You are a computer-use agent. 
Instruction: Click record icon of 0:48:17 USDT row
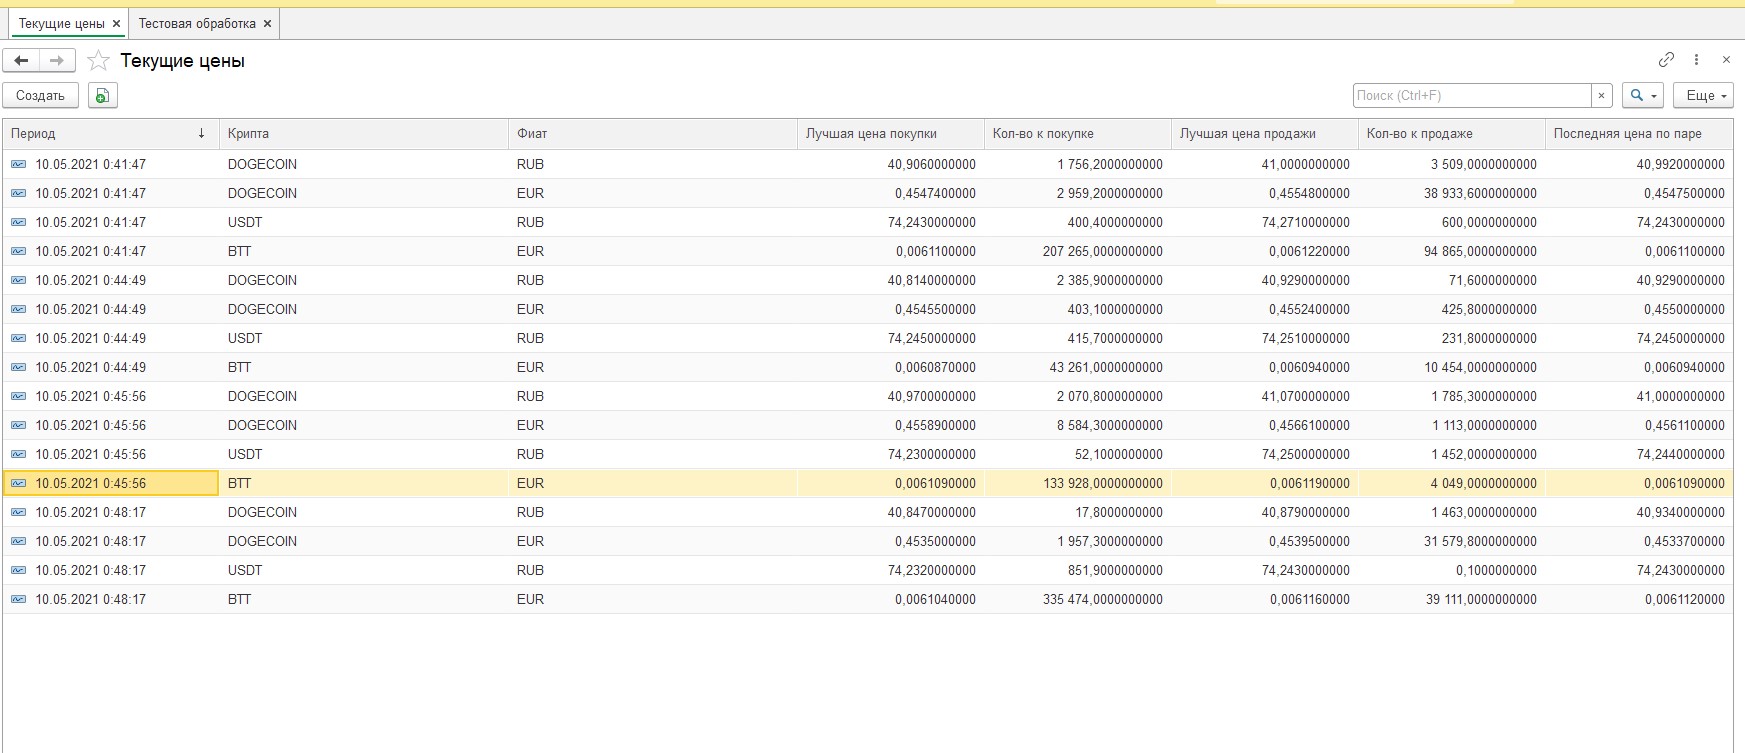[x=18, y=570]
